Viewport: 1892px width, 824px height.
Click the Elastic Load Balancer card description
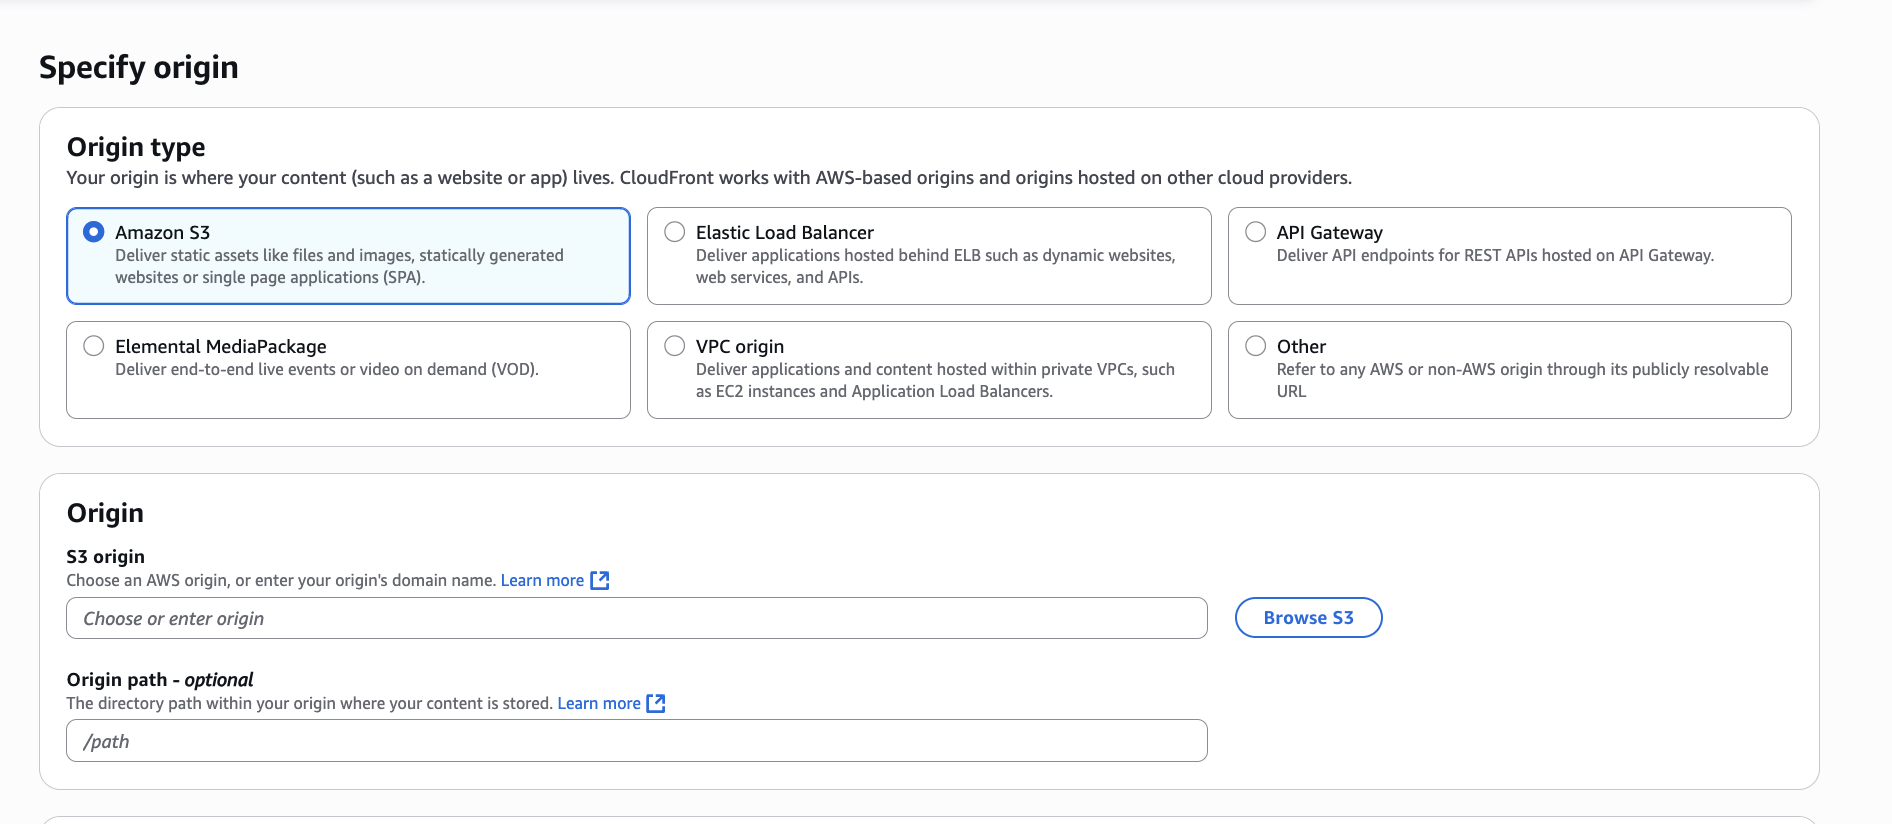[x=935, y=267]
